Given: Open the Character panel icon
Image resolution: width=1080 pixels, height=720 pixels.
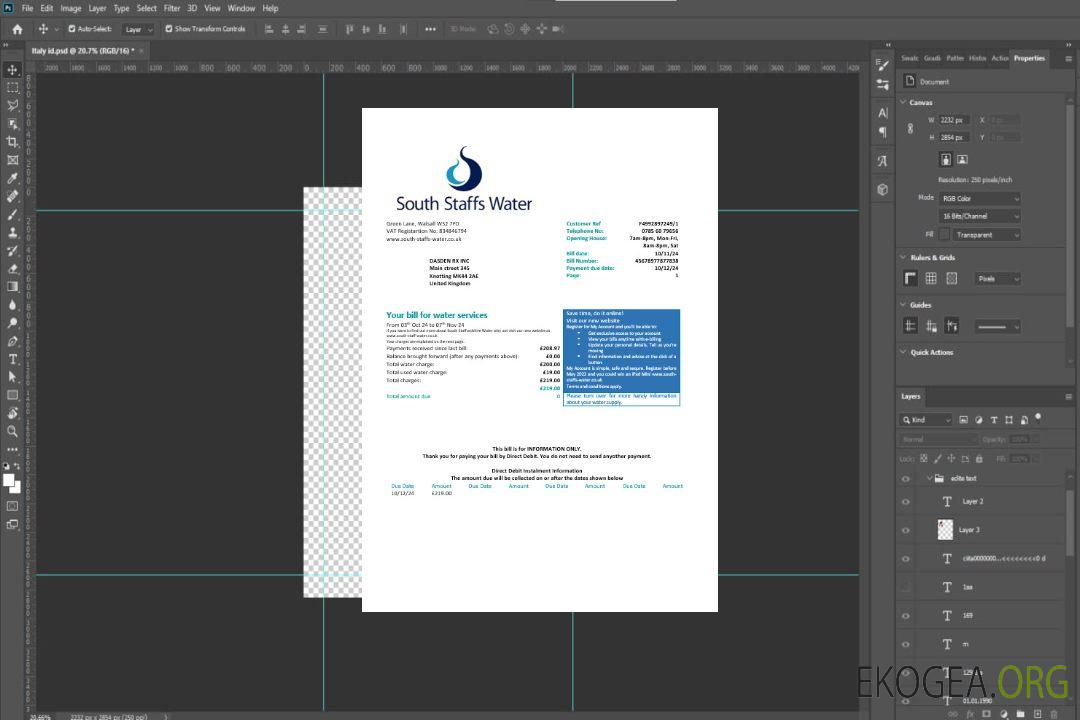Looking at the screenshot, I should click(883, 113).
